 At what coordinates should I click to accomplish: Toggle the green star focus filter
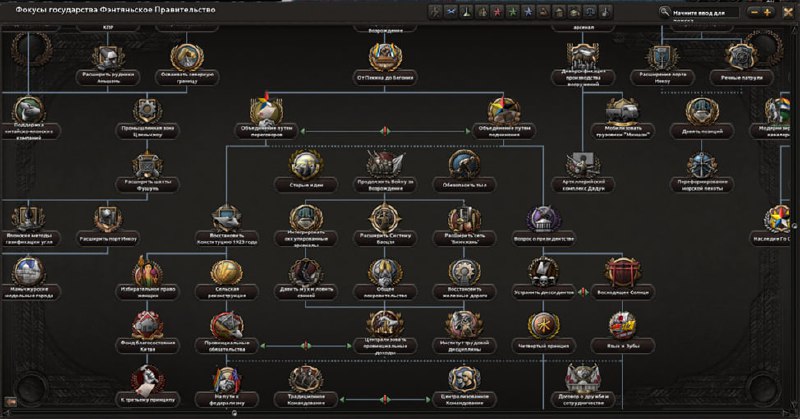coord(512,12)
